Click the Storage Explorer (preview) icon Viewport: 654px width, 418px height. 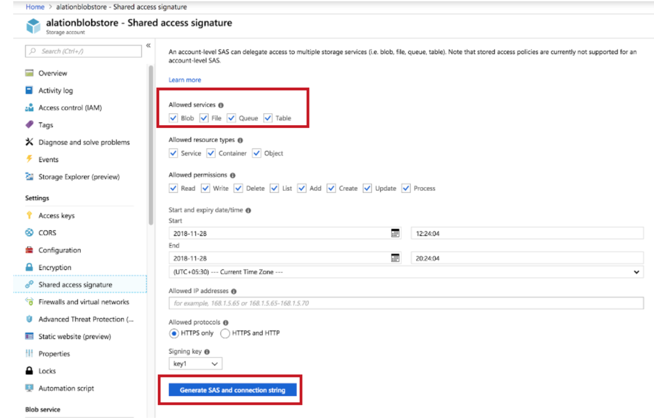click(29, 176)
